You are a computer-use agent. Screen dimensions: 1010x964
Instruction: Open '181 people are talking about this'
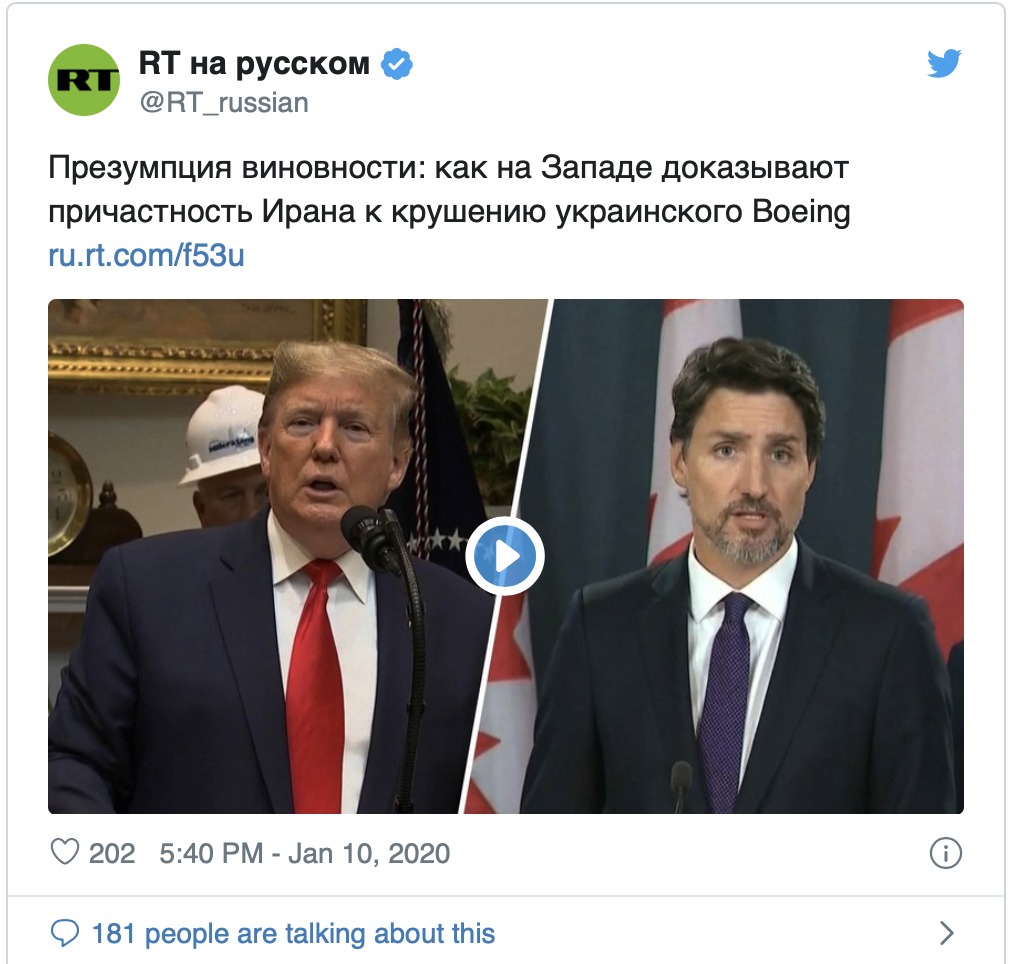click(x=294, y=933)
